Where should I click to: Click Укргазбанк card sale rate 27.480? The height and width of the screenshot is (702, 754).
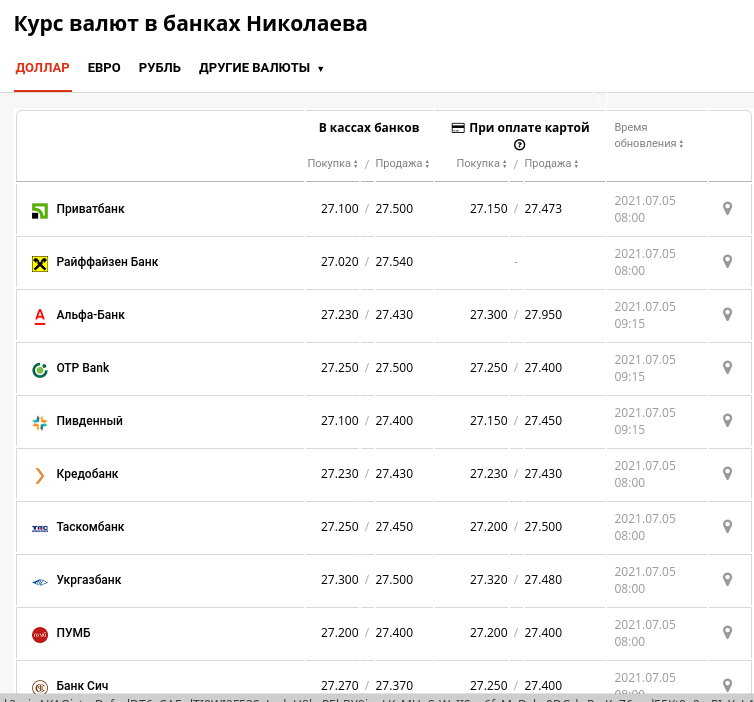(543, 579)
